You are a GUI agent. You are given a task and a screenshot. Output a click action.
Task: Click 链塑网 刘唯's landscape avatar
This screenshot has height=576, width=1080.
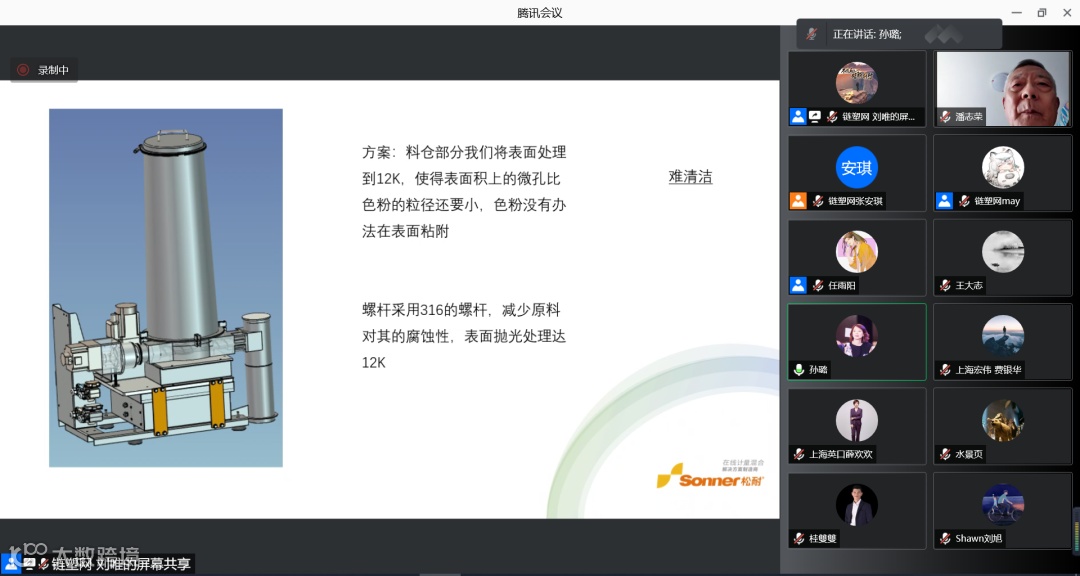pos(857,83)
